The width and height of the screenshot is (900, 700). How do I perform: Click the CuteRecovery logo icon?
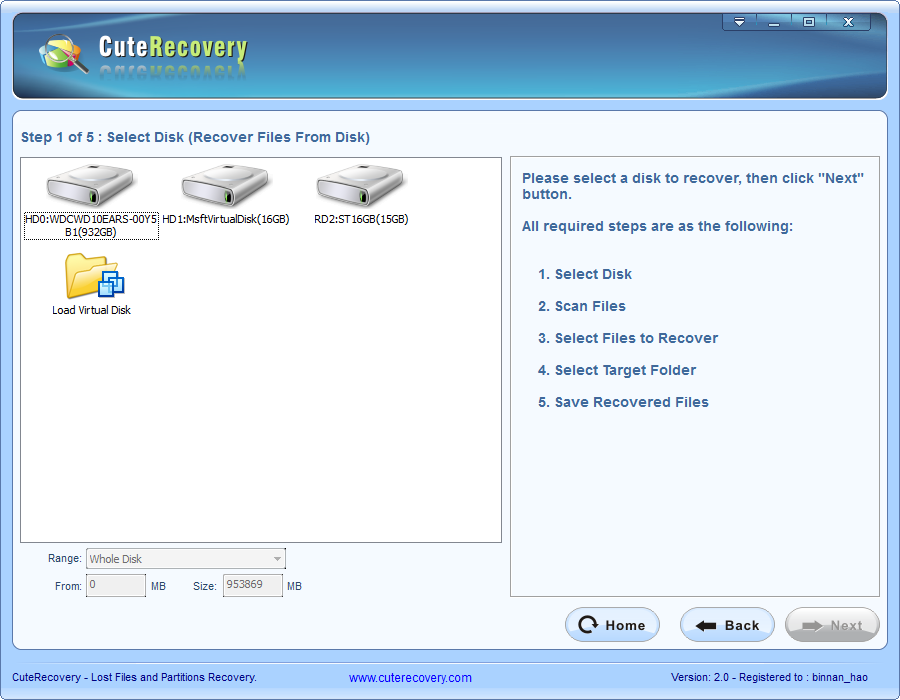click(x=63, y=53)
